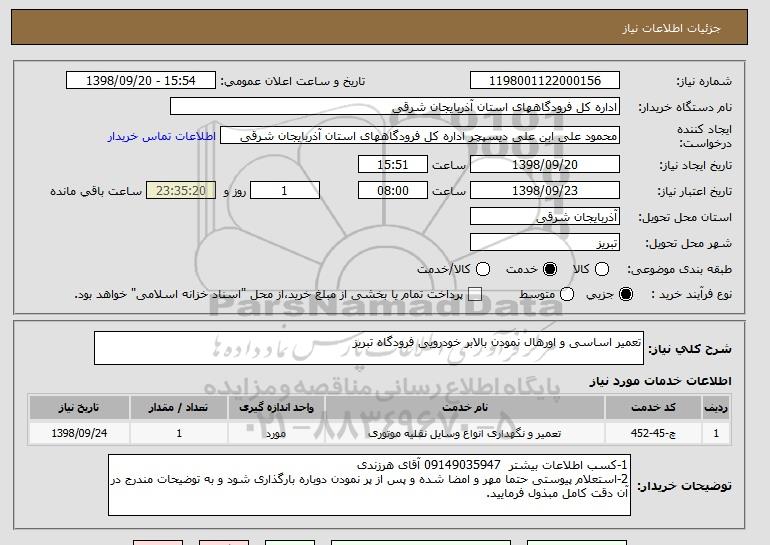
Task: Click the واحد اندازه گیری column header
Action: click(276, 408)
